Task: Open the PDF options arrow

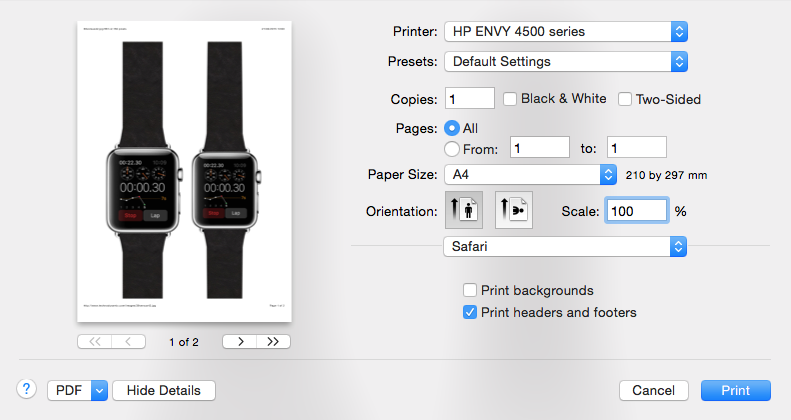Action: (x=99, y=390)
